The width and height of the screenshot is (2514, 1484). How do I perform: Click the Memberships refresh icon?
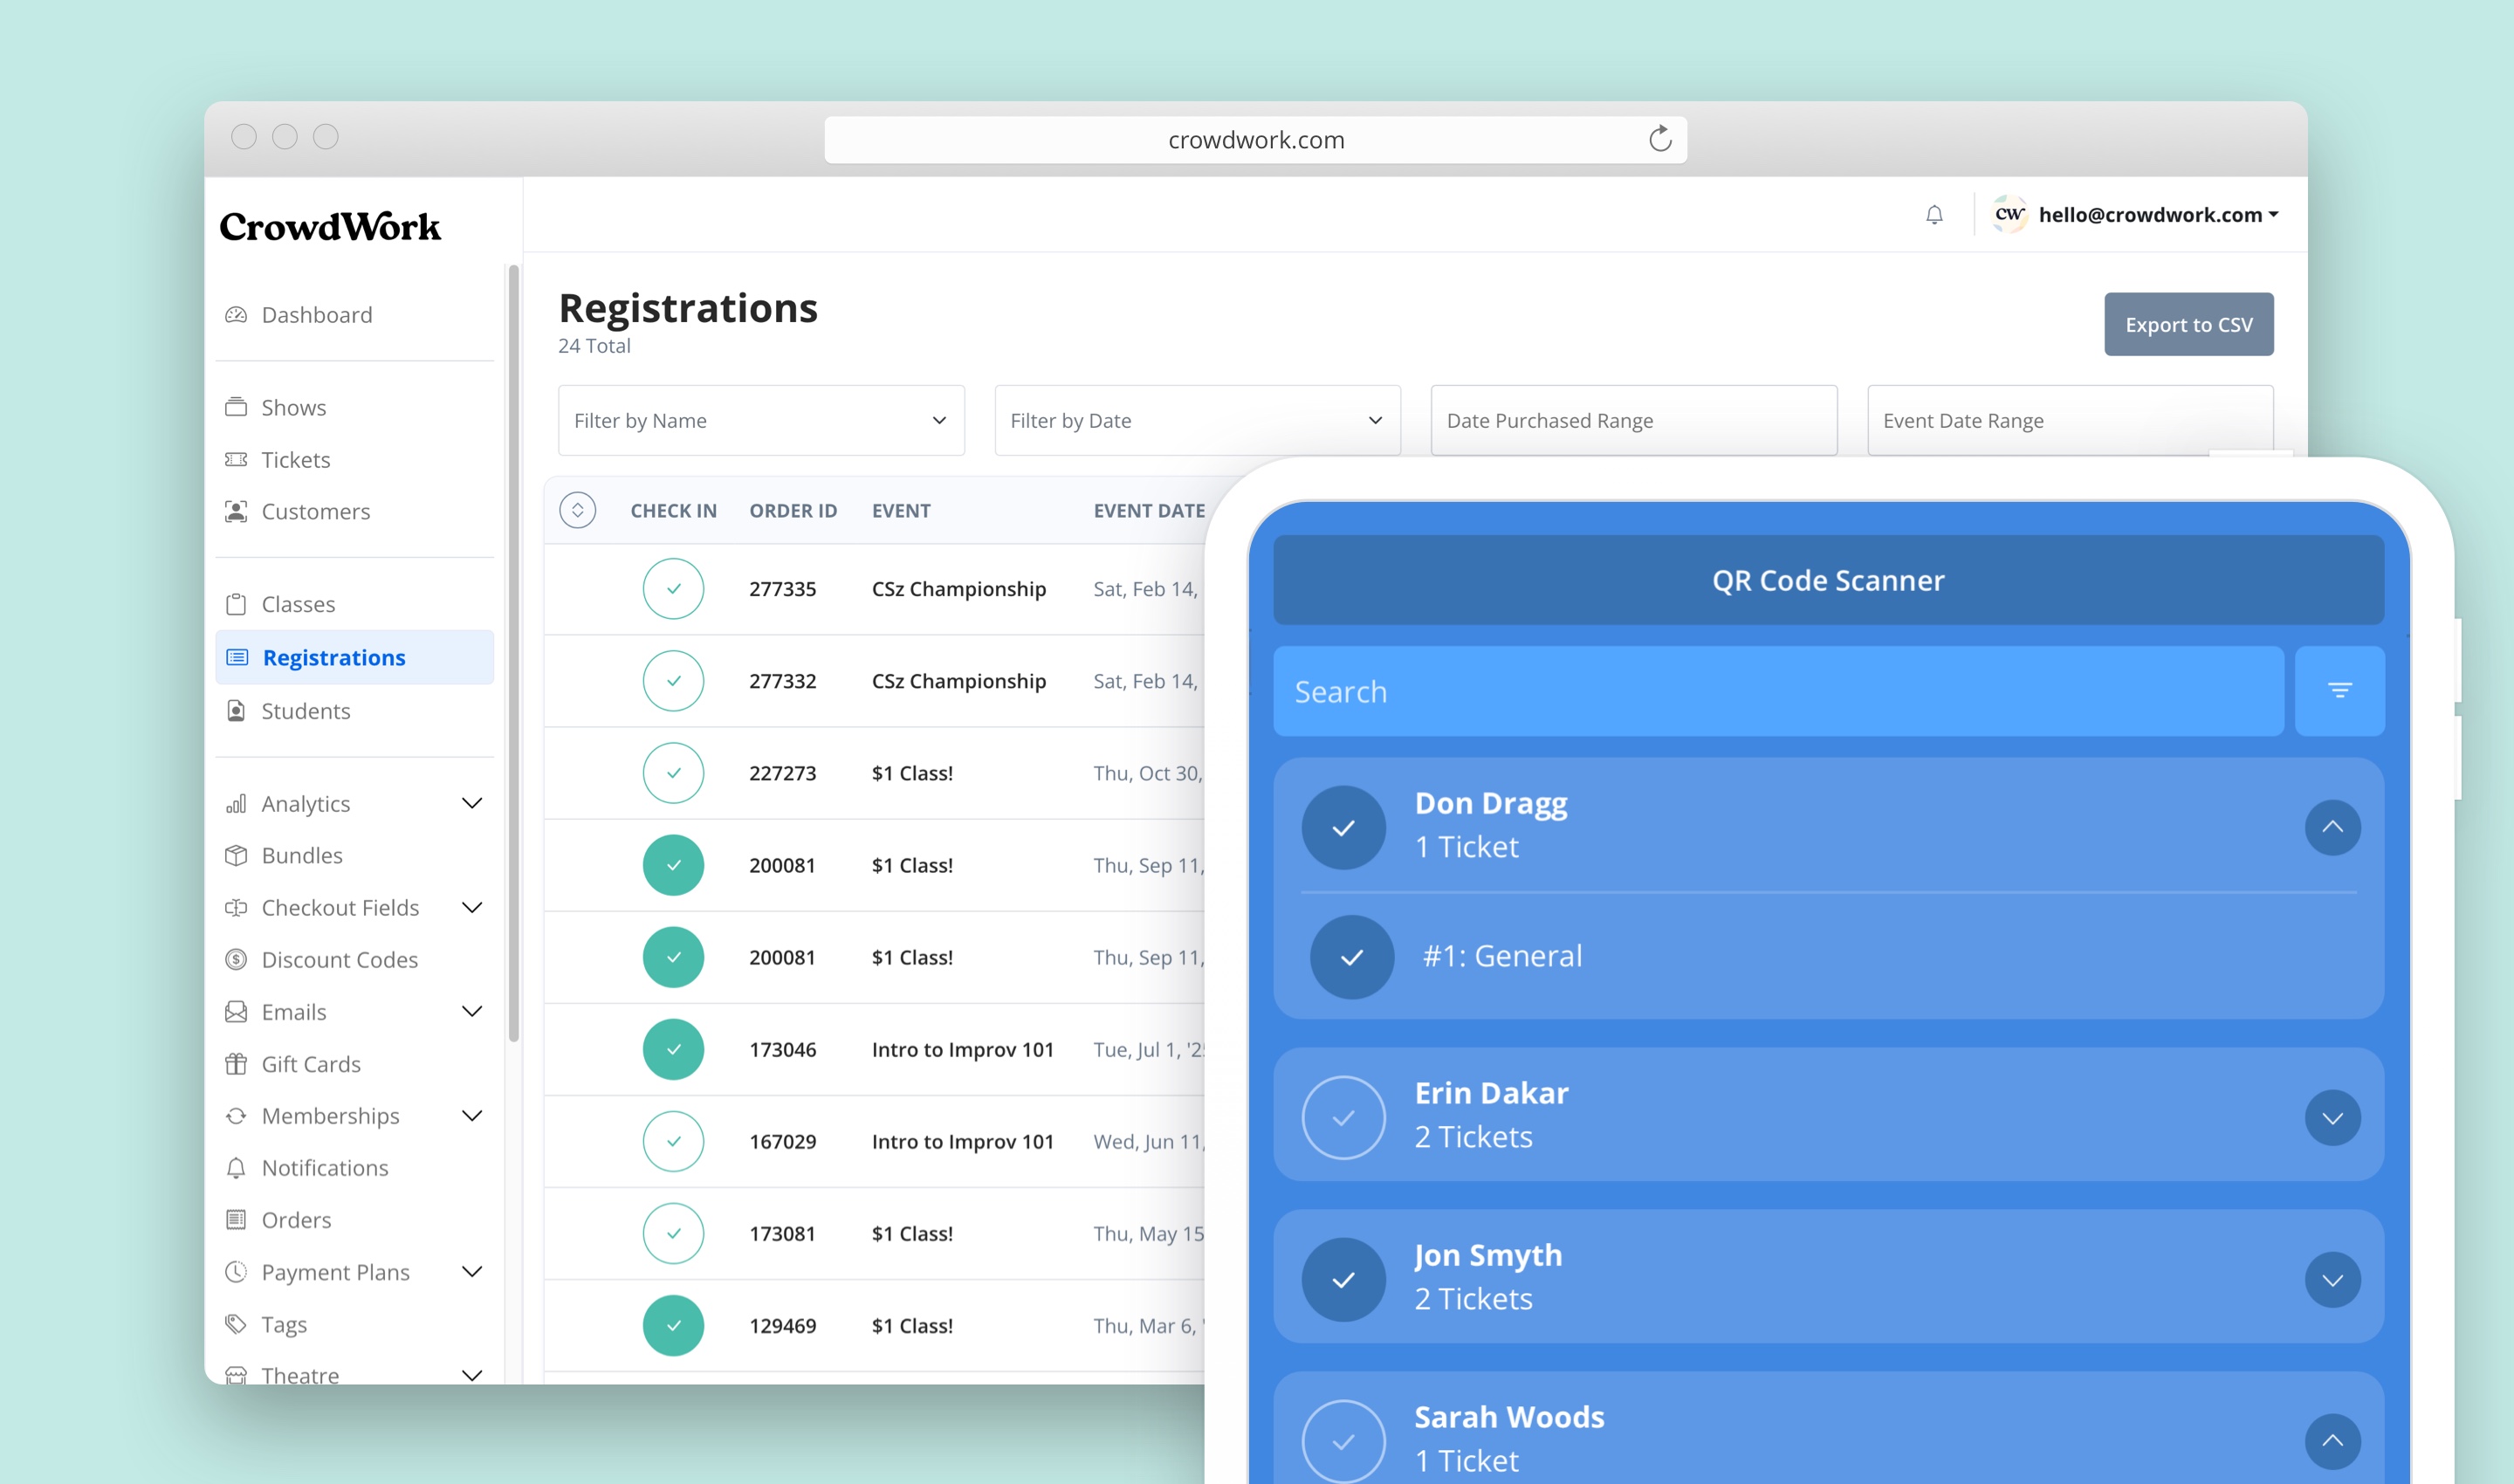coord(236,1116)
